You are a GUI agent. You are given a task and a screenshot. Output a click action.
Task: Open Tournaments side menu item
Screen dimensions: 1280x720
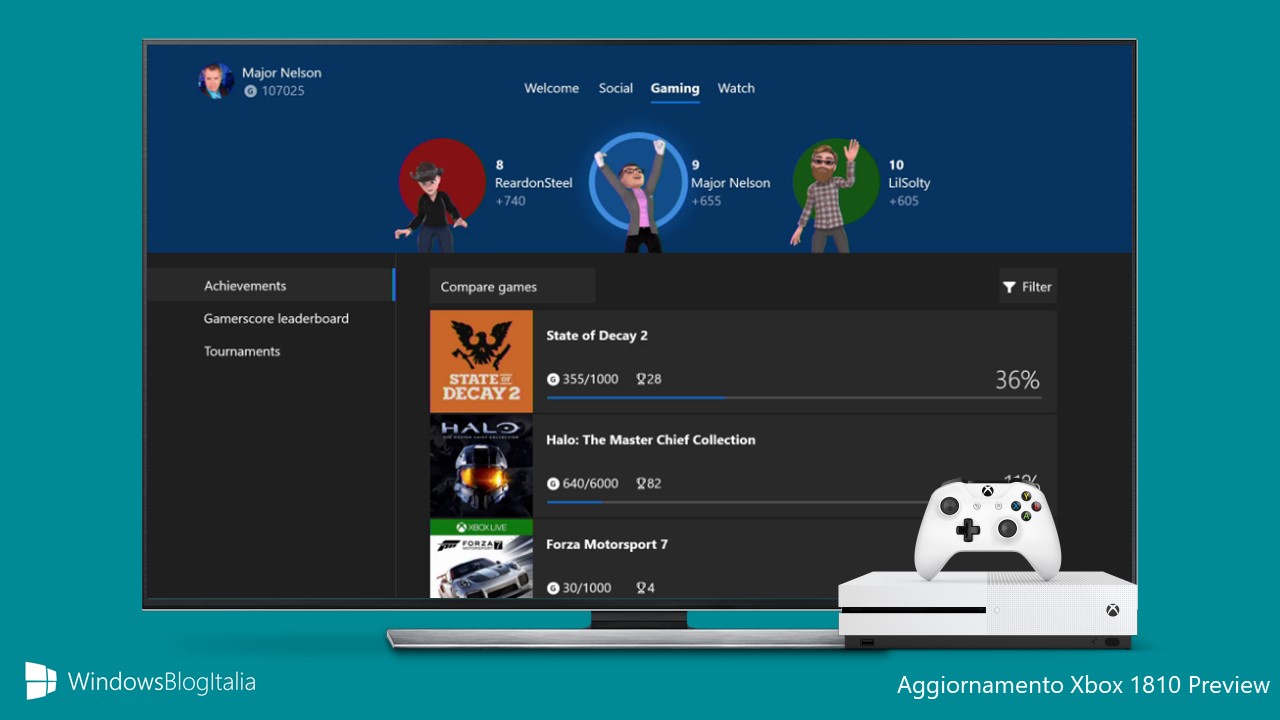(x=242, y=351)
